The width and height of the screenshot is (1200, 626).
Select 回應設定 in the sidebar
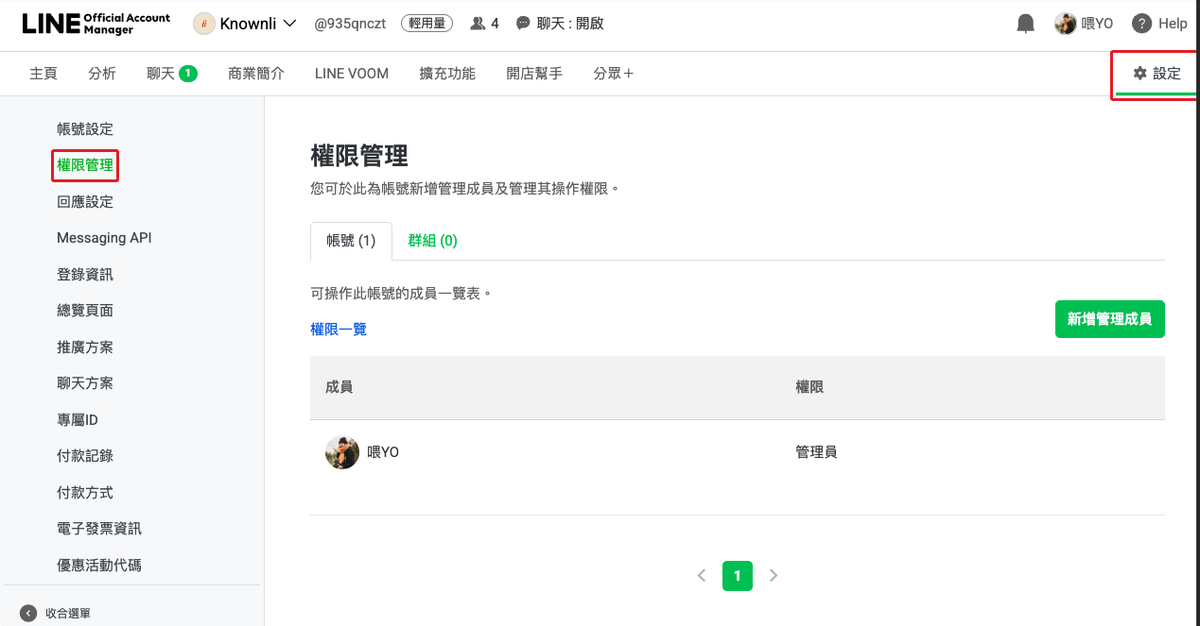(x=85, y=202)
